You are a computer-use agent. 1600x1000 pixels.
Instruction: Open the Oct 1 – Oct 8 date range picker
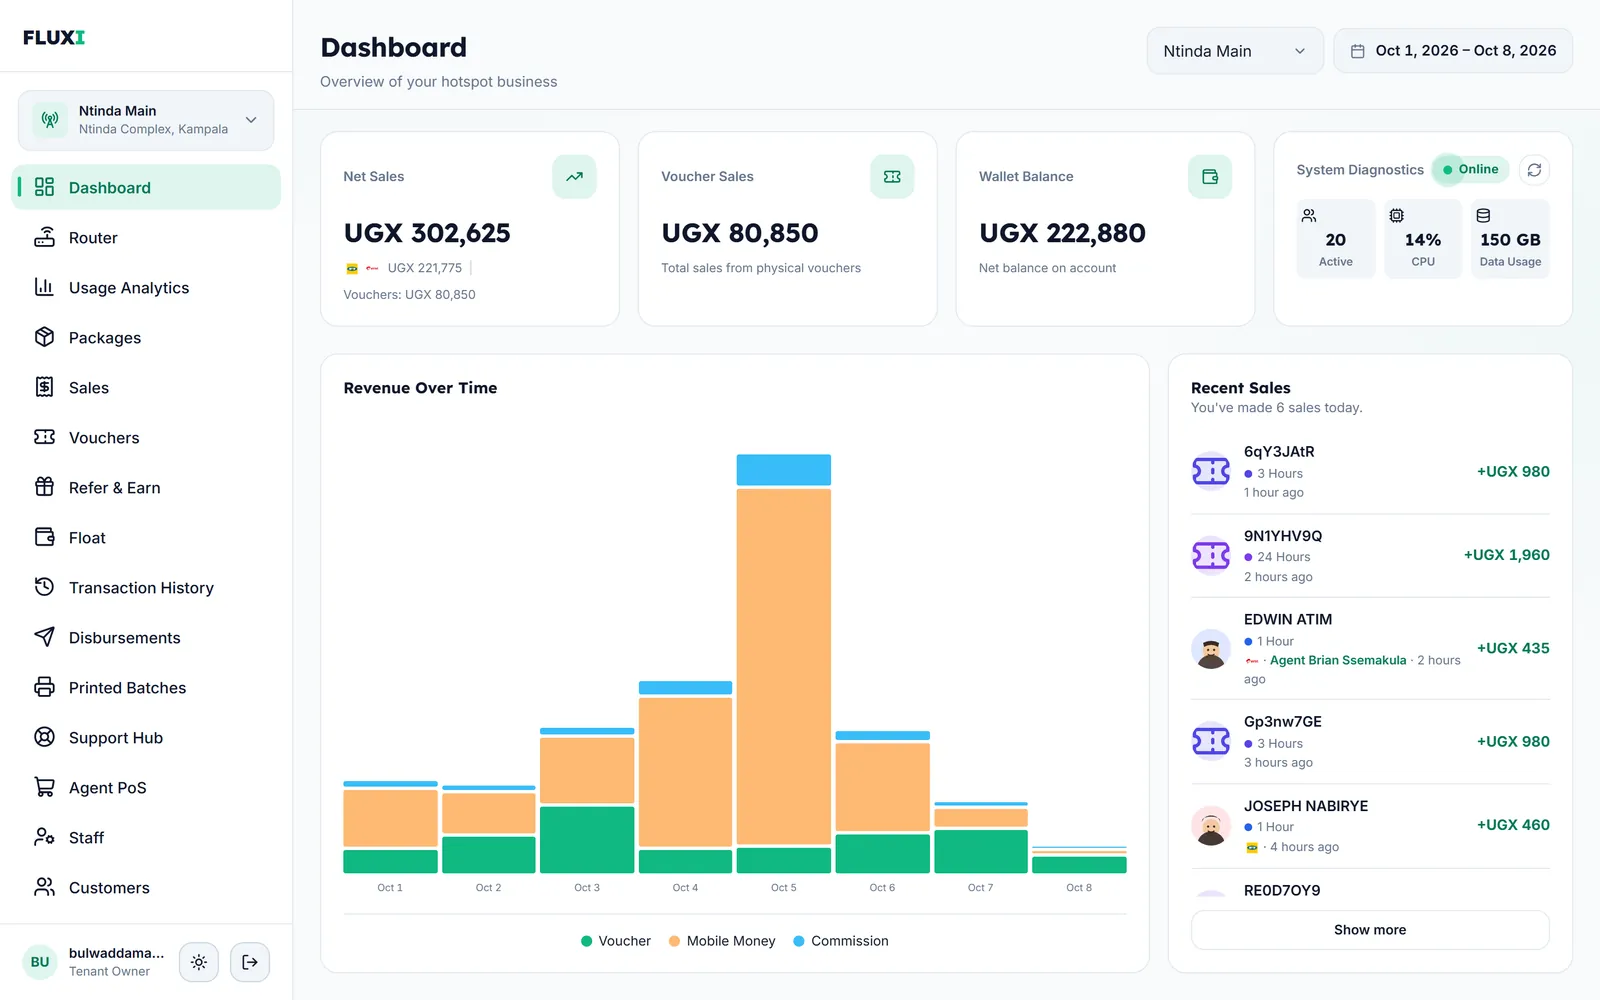coord(1453,51)
